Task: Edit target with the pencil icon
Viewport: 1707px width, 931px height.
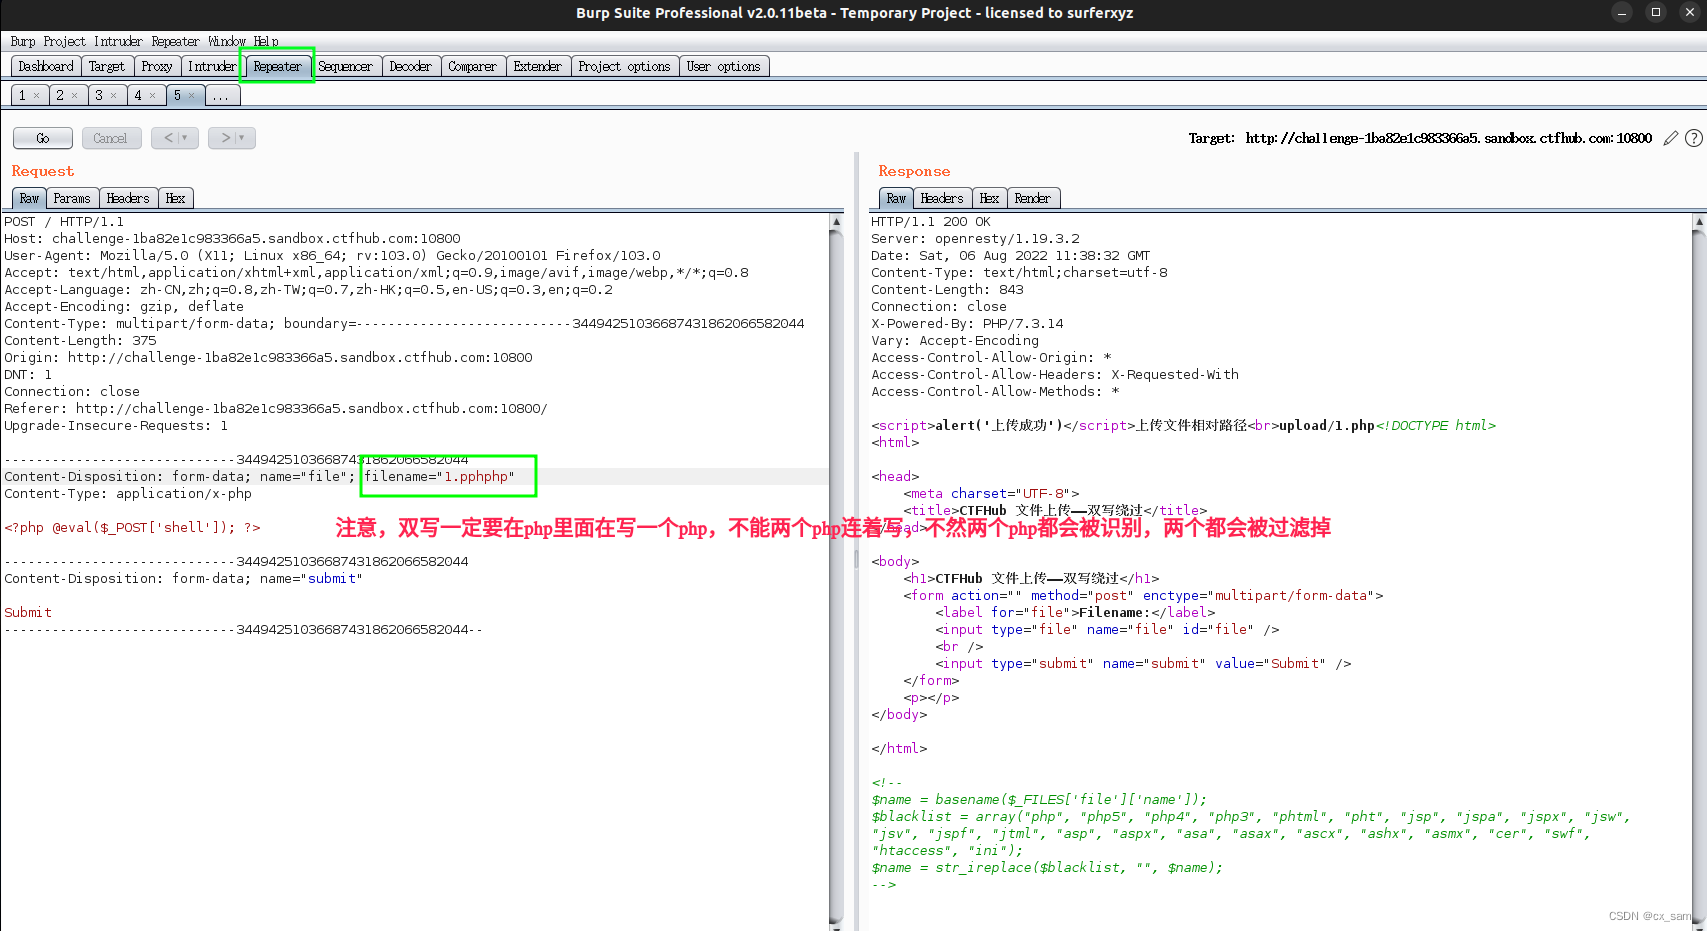Action: coord(1671,138)
